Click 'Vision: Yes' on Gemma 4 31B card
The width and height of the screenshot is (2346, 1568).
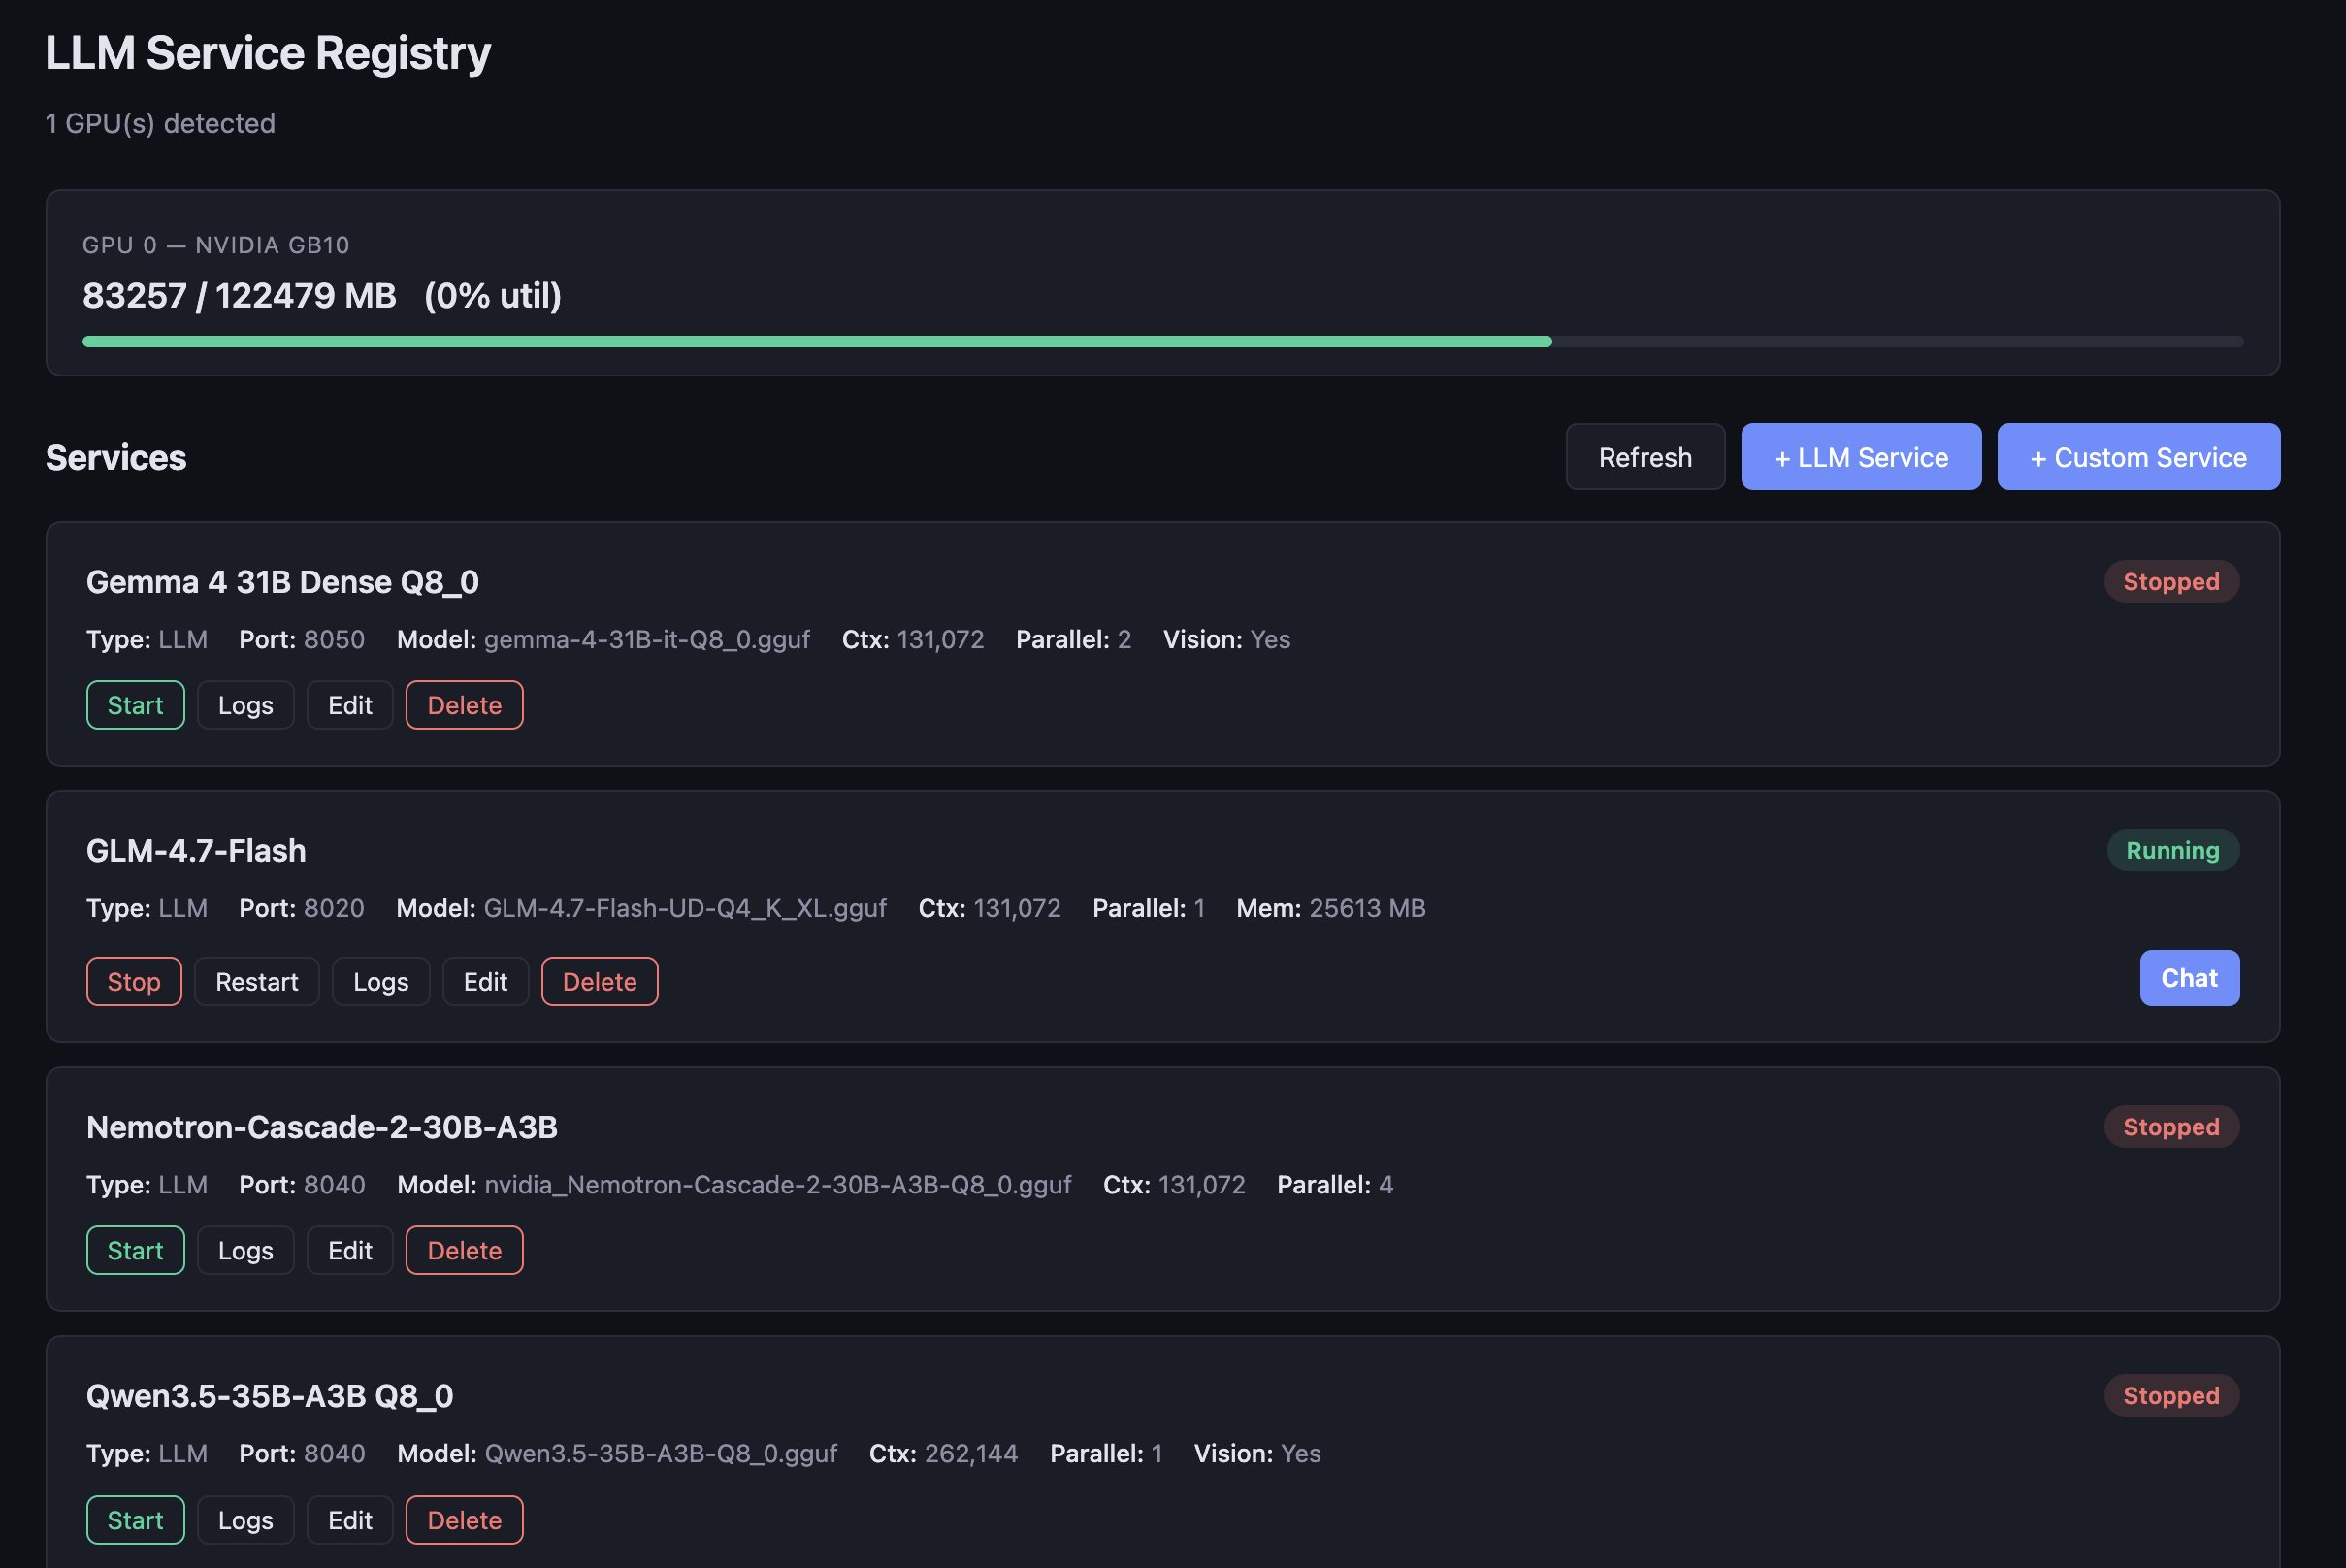coord(1226,639)
